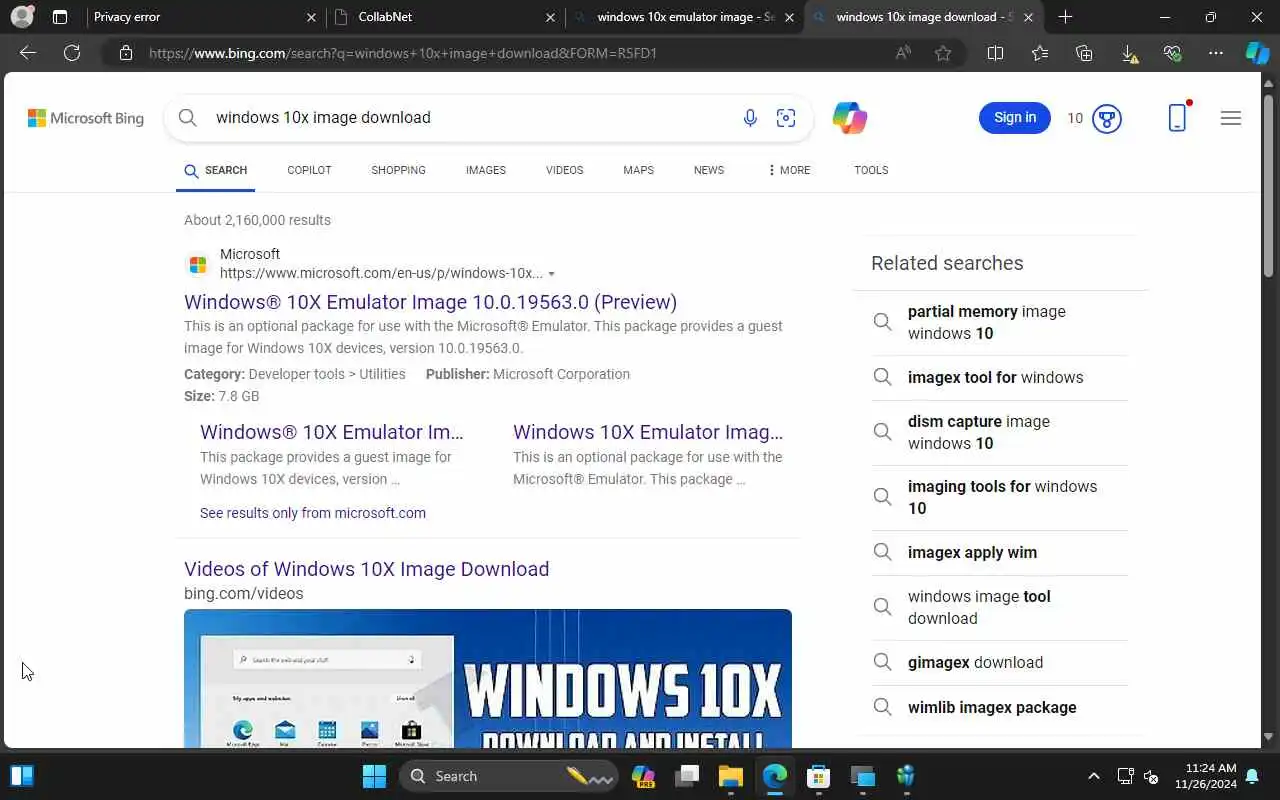The width and height of the screenshot is (1280, 800).
Task: View site info lock icon
Action: point(126,53)
